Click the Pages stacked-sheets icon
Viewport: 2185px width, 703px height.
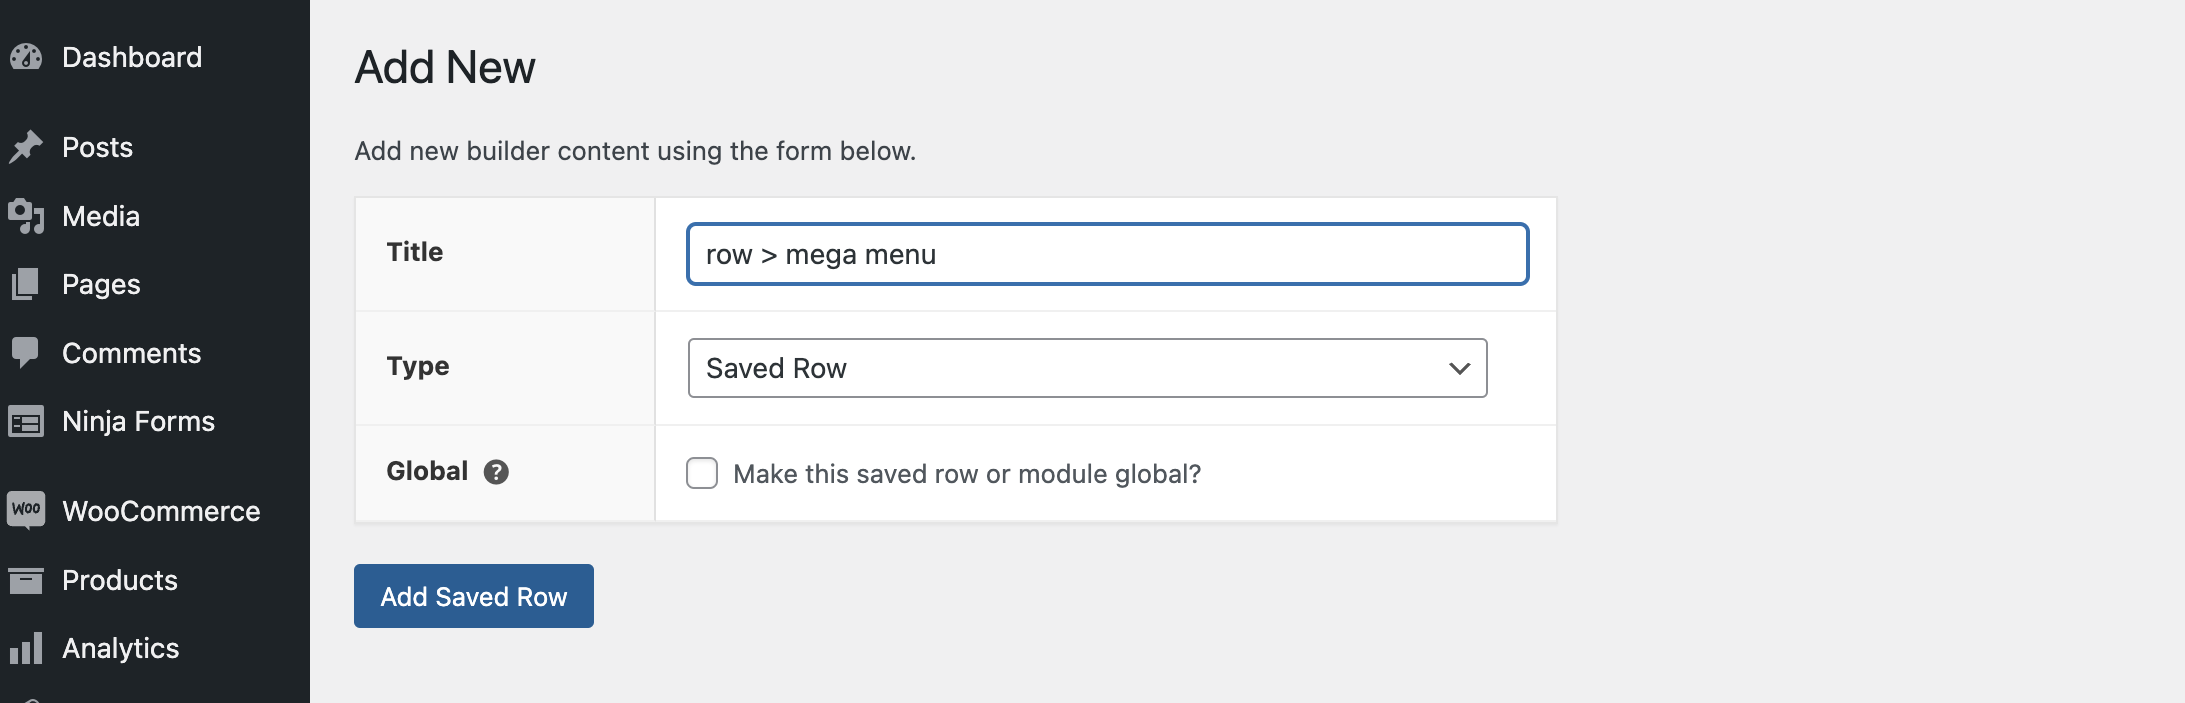click(26, 284)
